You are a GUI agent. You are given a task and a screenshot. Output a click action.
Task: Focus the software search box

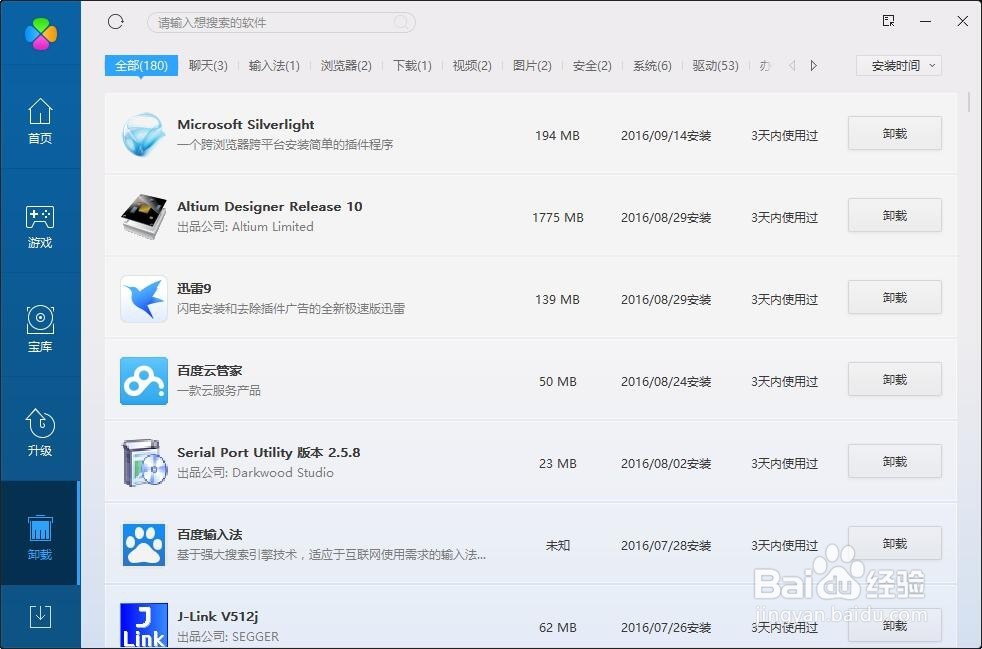pos(281,23)
